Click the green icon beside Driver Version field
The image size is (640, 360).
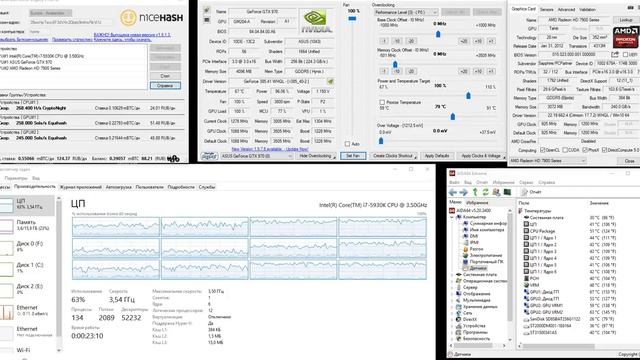330,82
